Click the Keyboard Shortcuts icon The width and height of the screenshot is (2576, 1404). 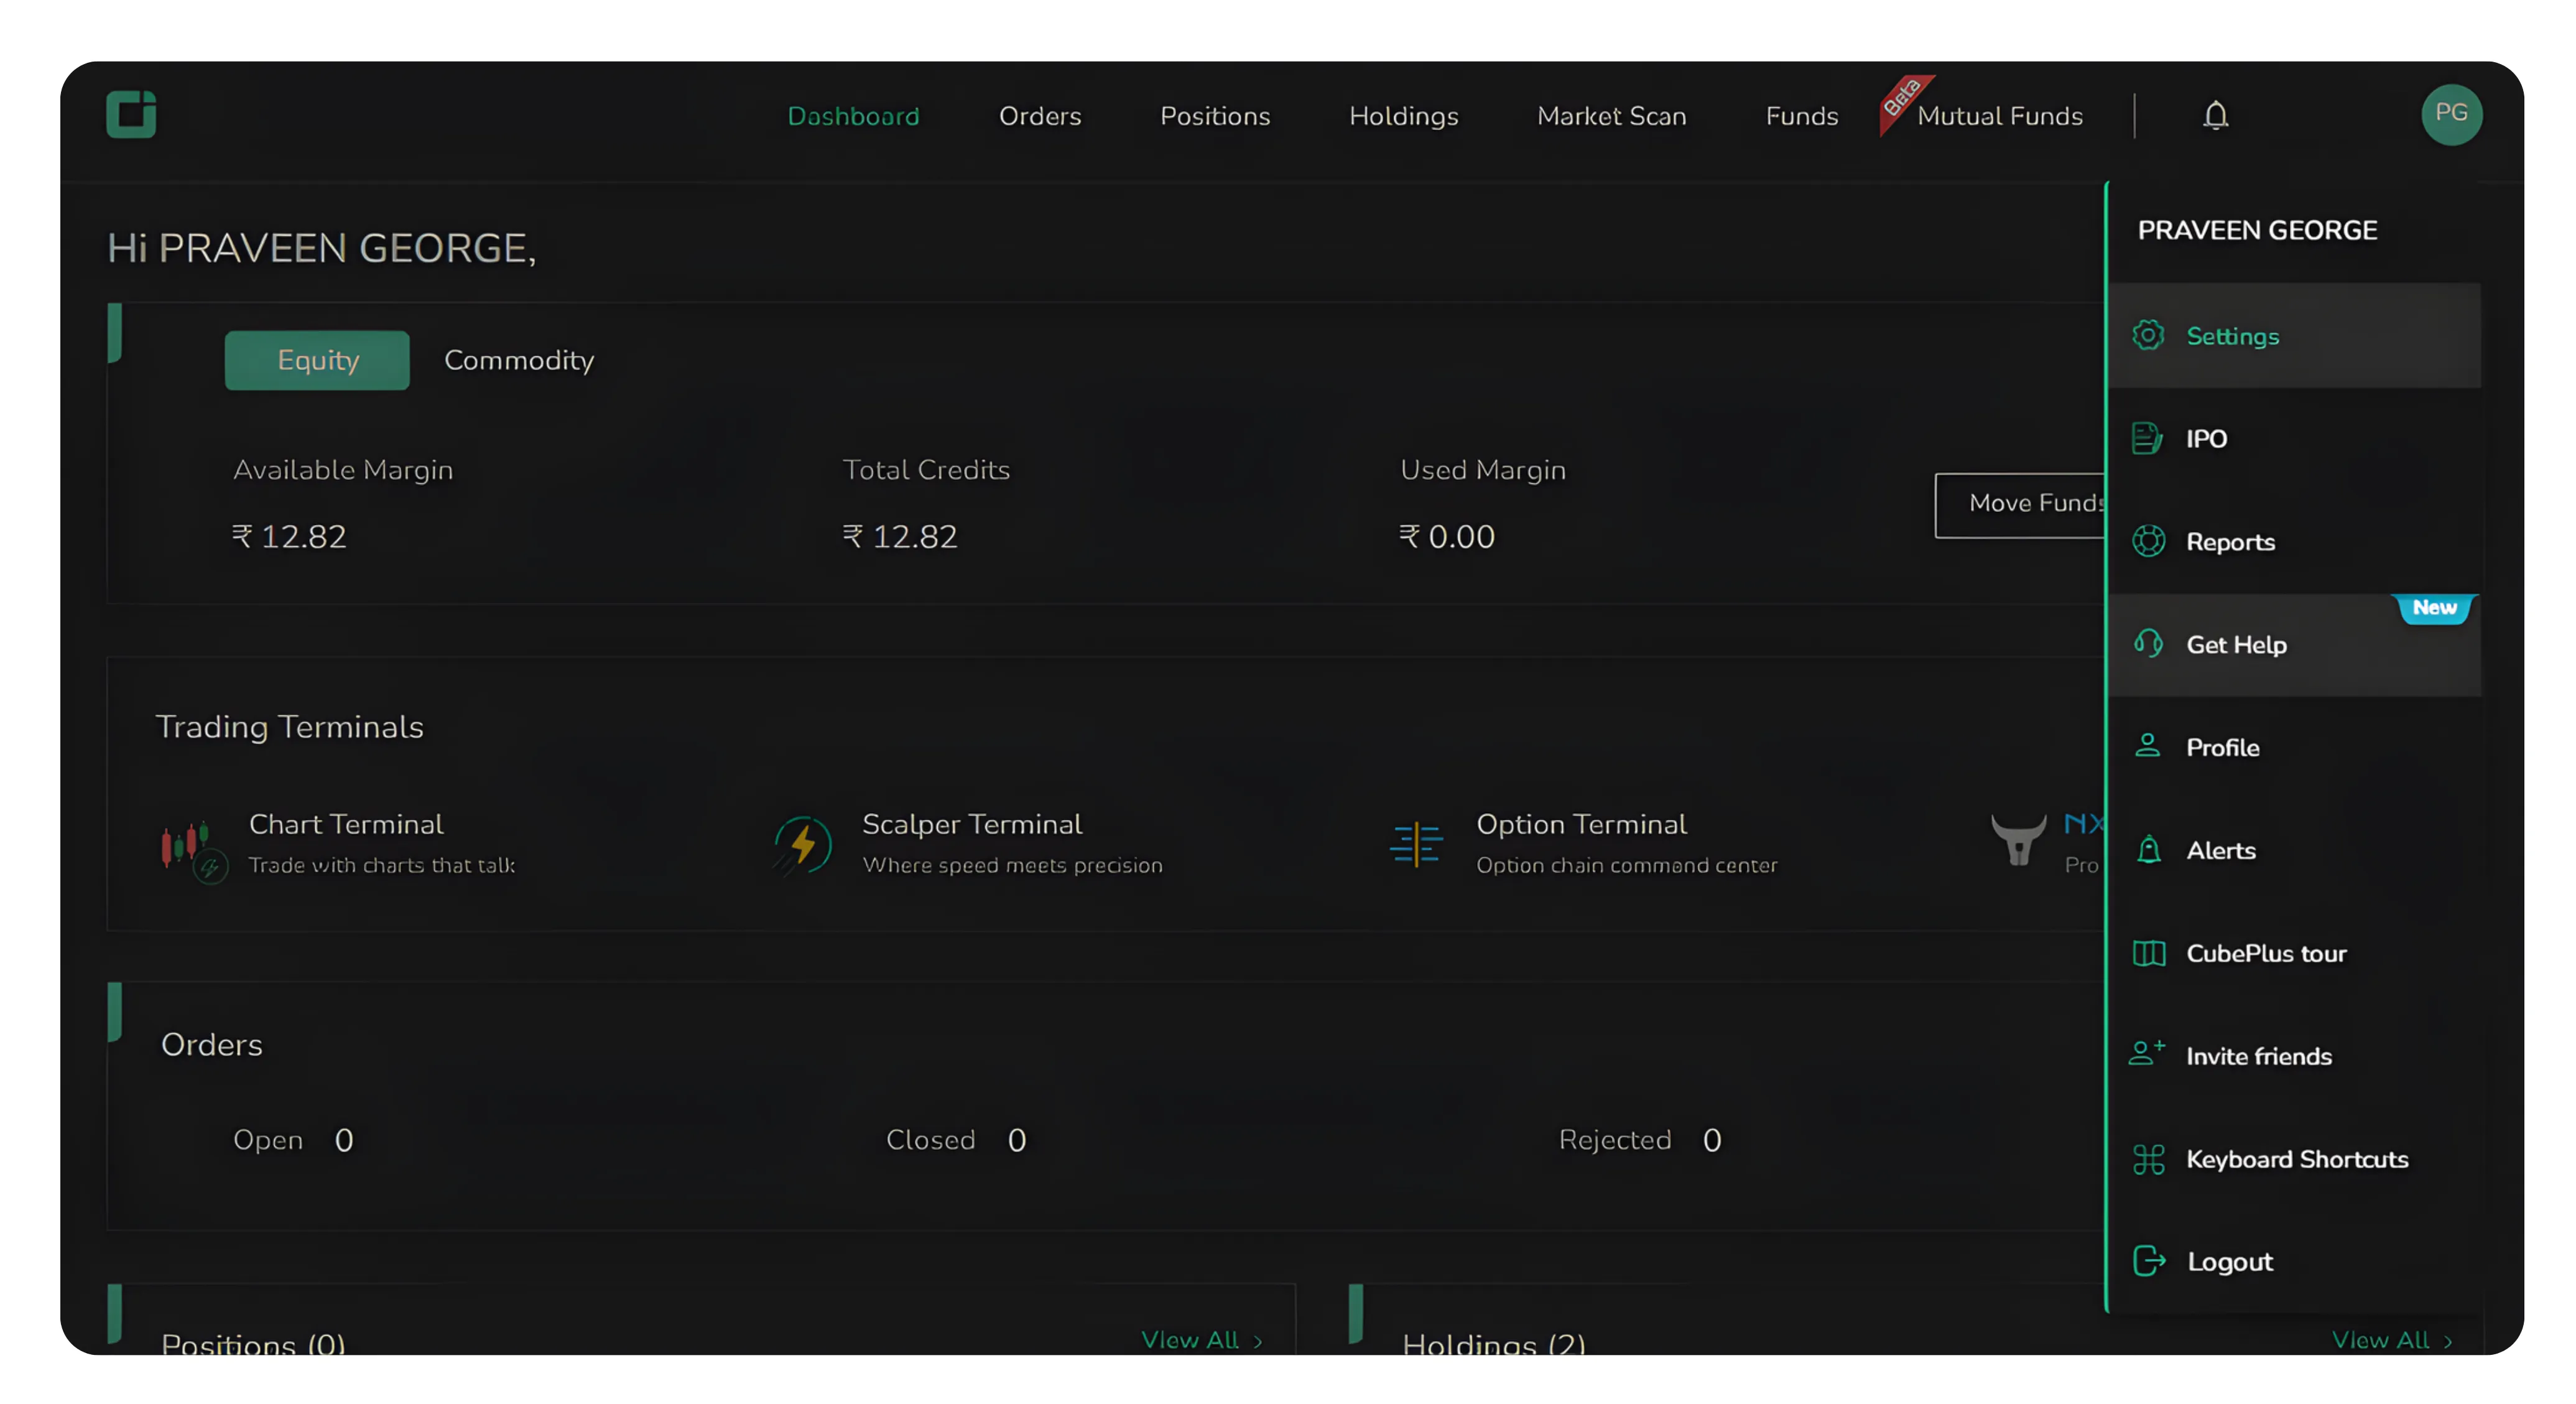click(x=2148, y=1159)
